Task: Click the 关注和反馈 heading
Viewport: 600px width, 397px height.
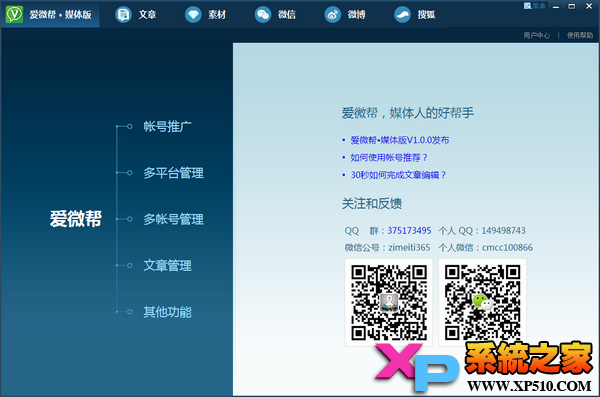Action: pos(372,204)
